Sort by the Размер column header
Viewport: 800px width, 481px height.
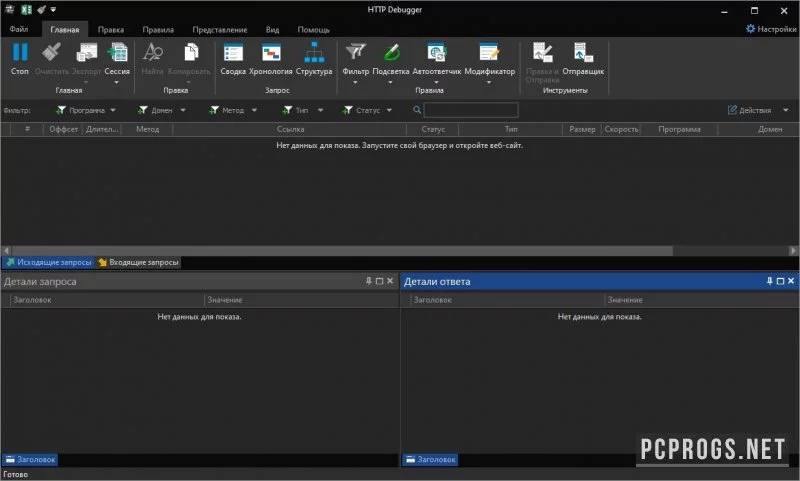click(582, 130)
